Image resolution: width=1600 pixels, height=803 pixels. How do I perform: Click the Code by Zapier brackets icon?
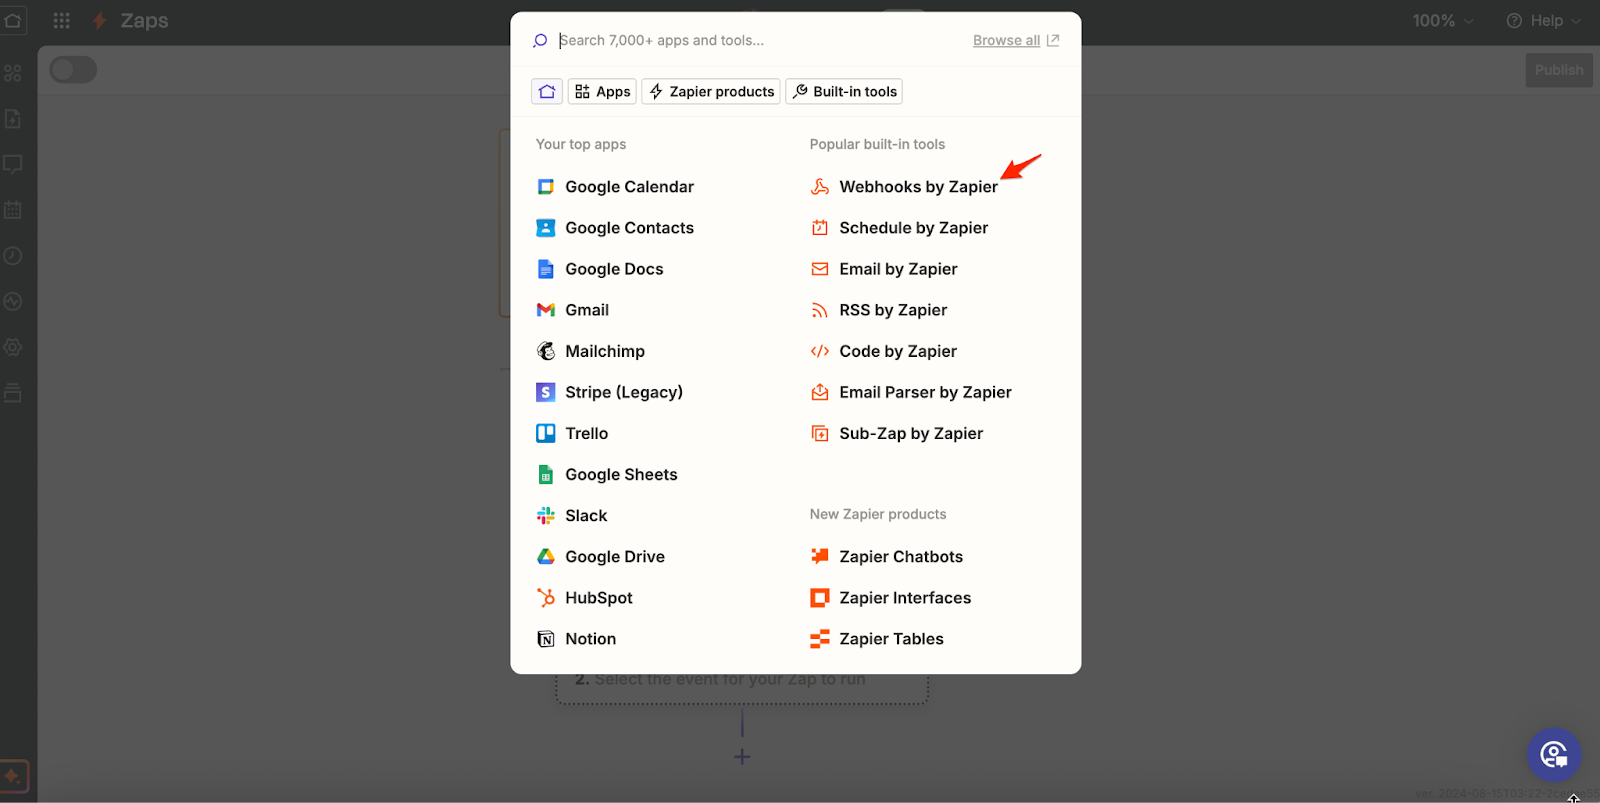click(x=820, y=351)
